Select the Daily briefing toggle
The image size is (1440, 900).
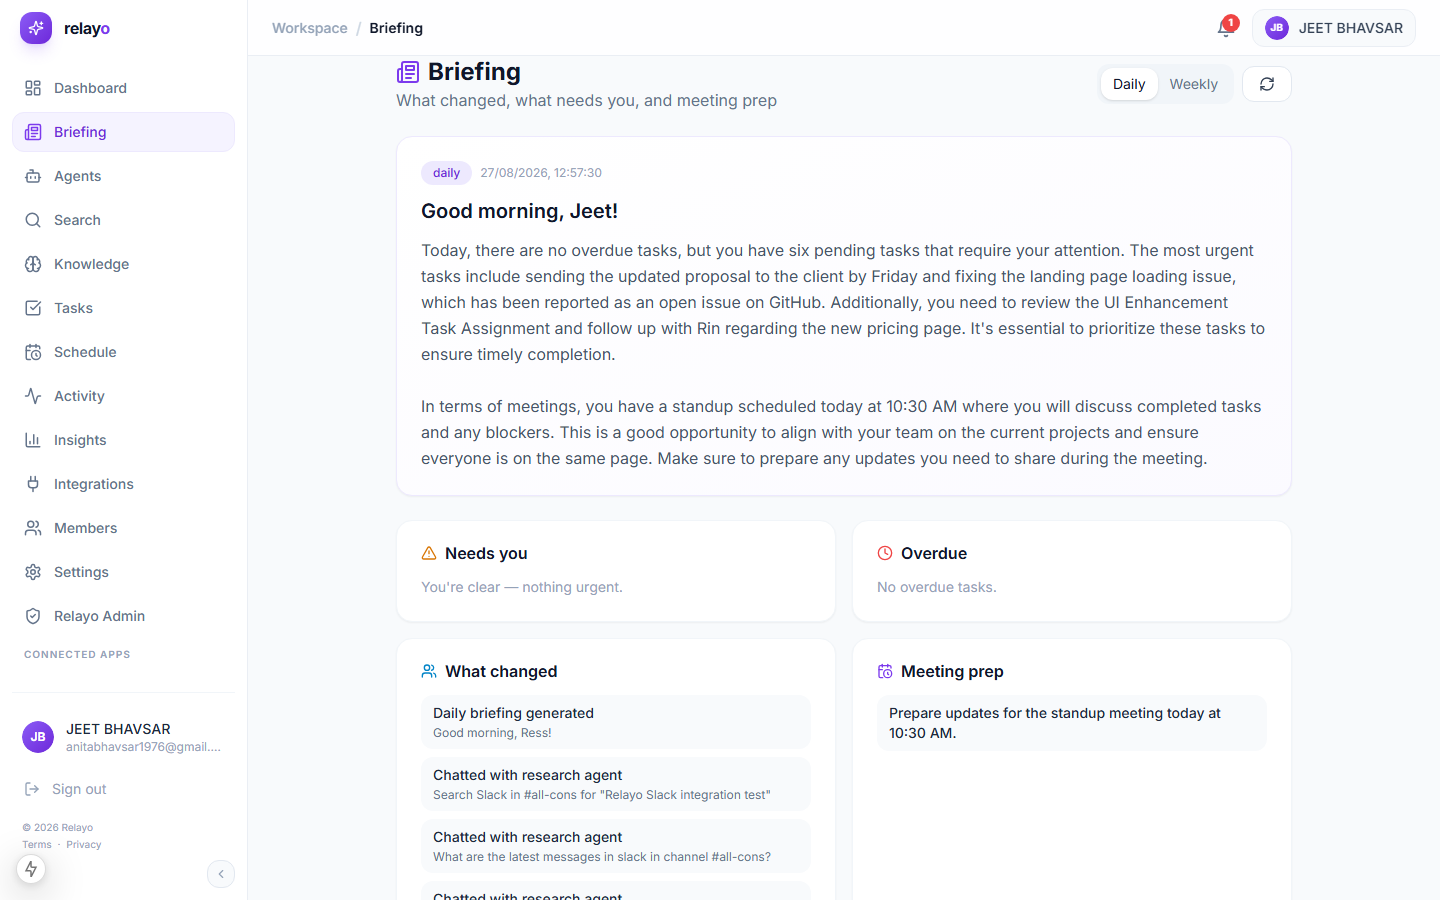[1129, 84]
